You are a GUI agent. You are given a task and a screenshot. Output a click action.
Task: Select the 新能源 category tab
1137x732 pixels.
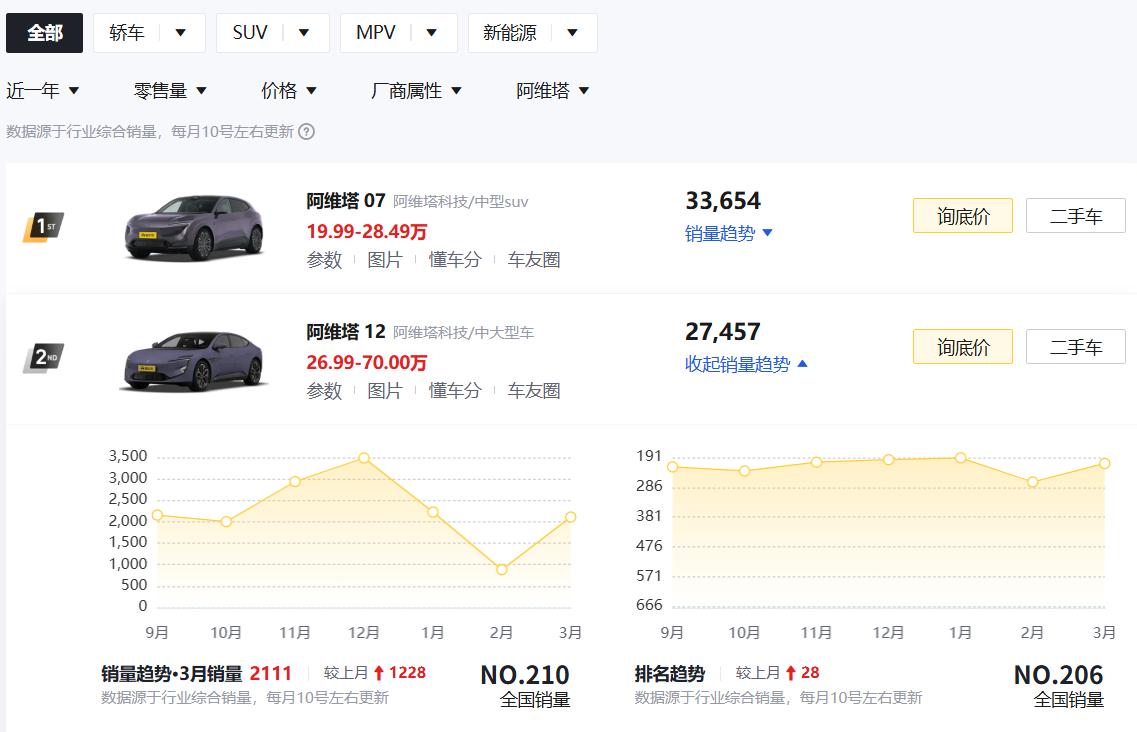coord(510,33)
